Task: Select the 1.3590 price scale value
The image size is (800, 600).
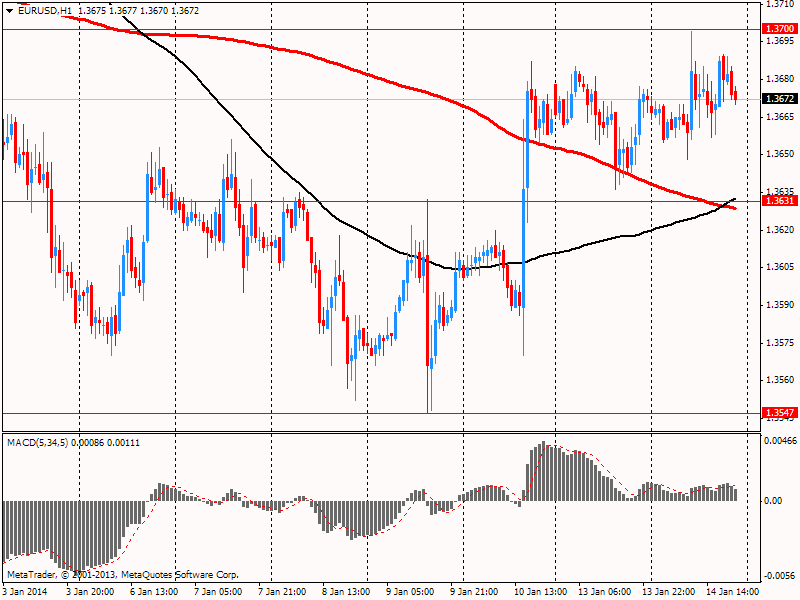Action: (780, 305)
